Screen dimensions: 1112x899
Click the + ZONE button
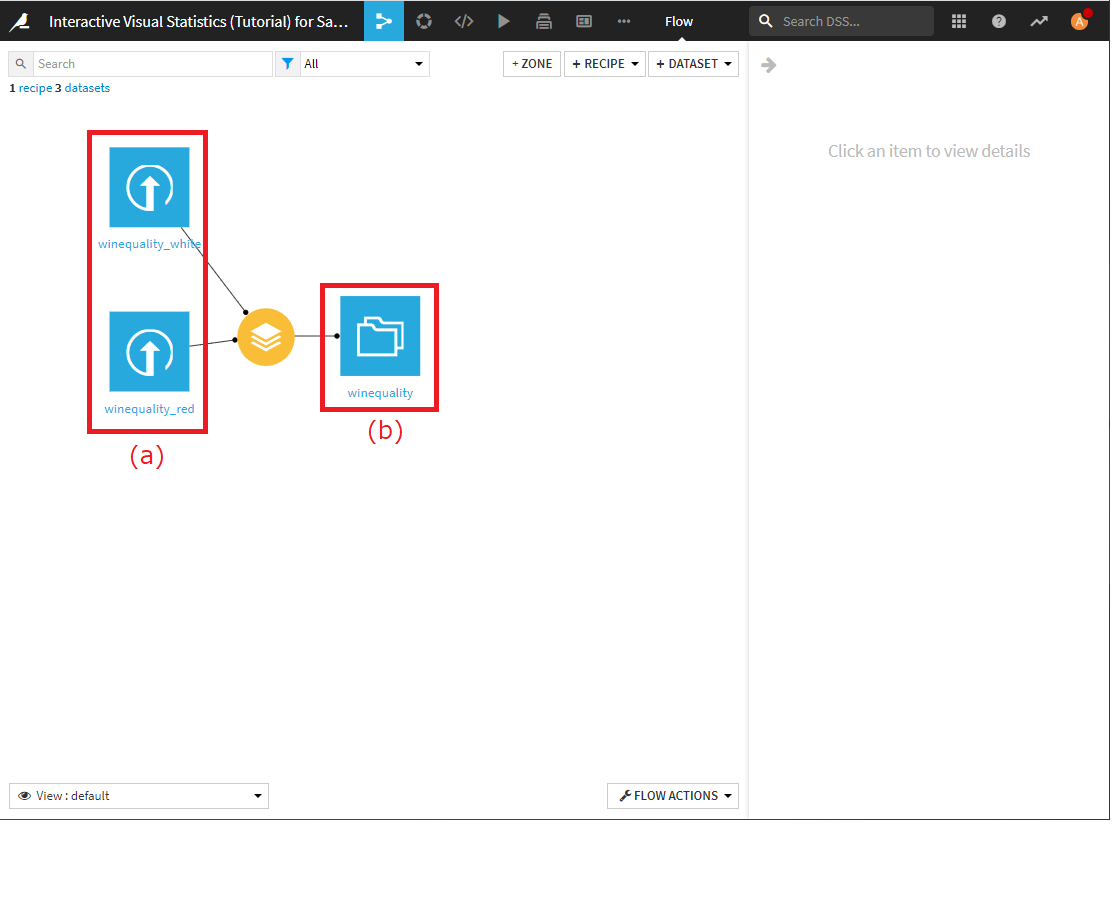532,64
